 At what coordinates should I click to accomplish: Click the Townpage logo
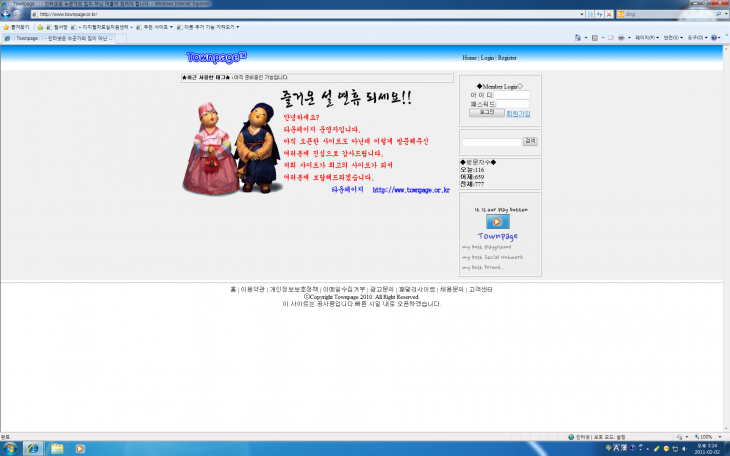pyautogui.click(x=216, y=57)
